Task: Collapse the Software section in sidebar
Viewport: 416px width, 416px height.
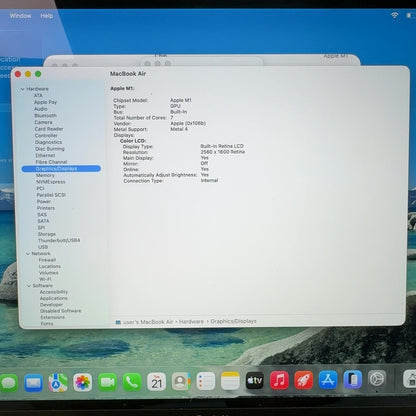Action: (29, 286)
